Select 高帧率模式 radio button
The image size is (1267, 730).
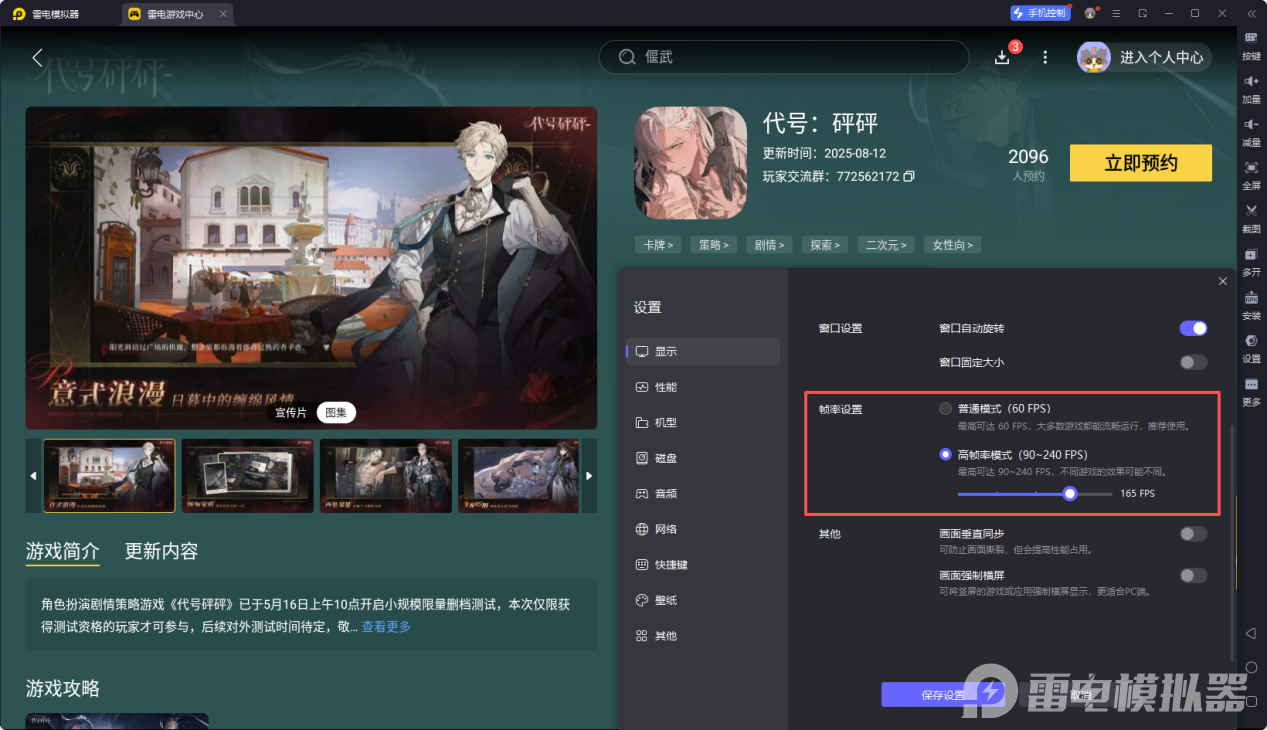coord(945,454)
